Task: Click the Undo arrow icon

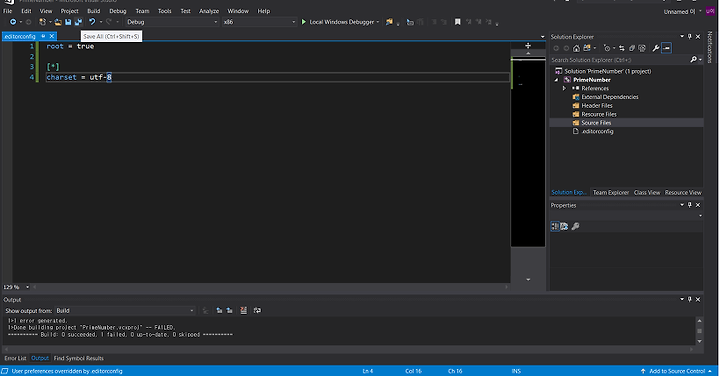Action: 92,22
